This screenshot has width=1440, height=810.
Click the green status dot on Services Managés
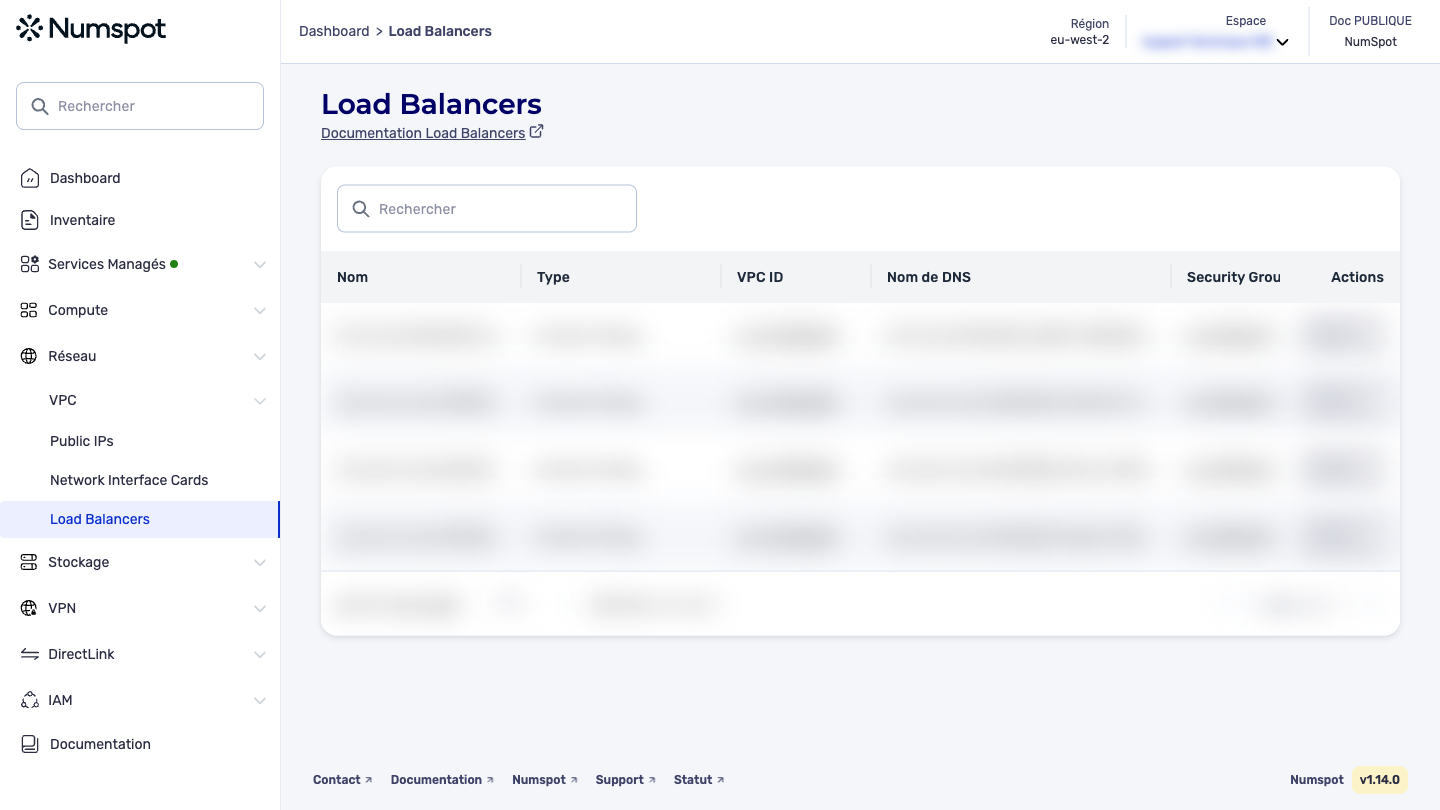(x=174, y=264)
